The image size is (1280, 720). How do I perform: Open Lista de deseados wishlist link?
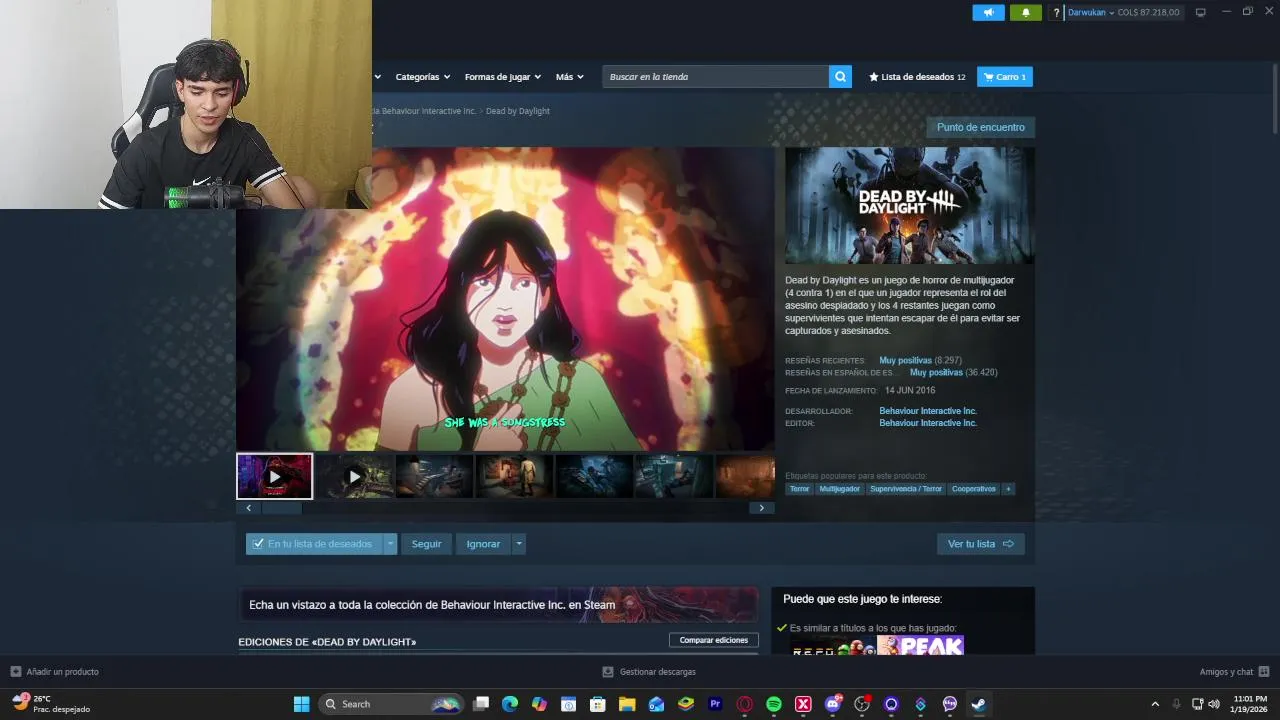pos(917,76)
